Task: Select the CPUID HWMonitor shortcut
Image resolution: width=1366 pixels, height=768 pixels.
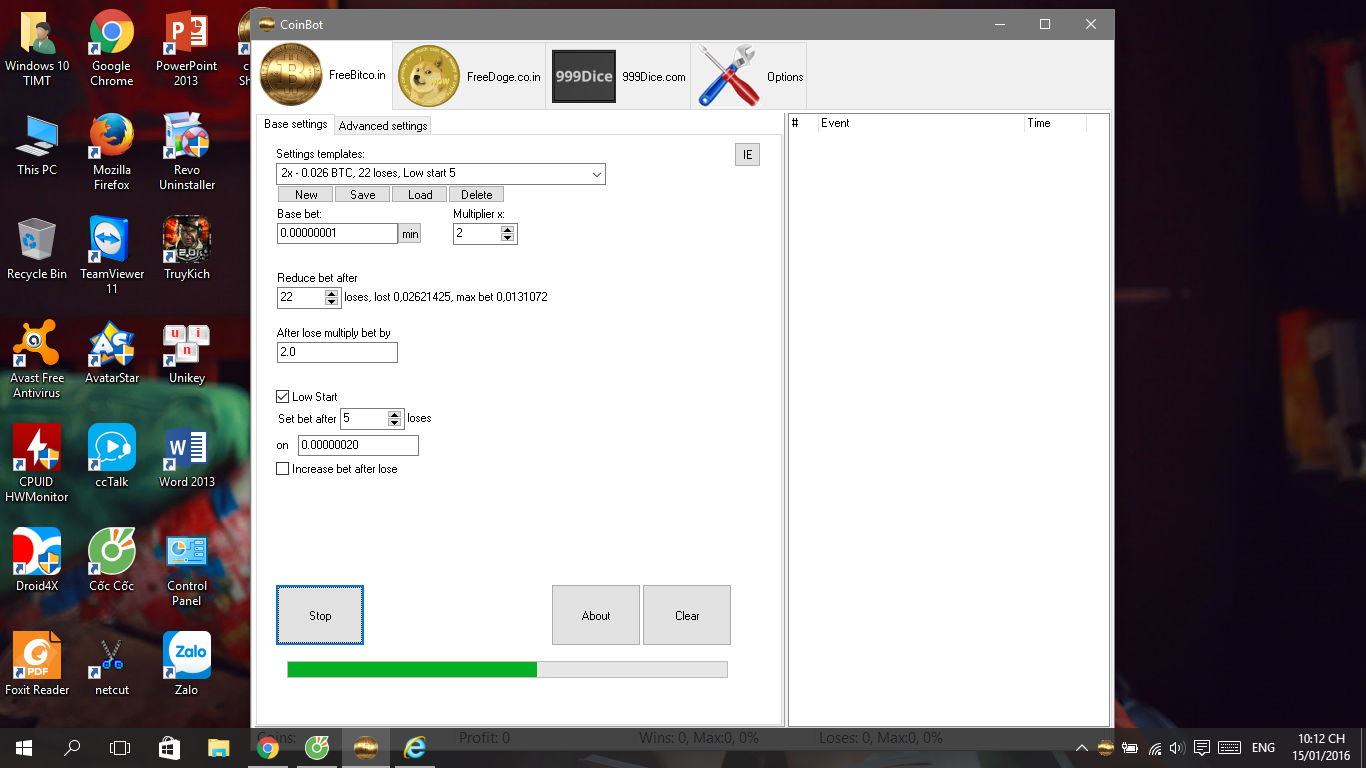Action: click(37, 464)
